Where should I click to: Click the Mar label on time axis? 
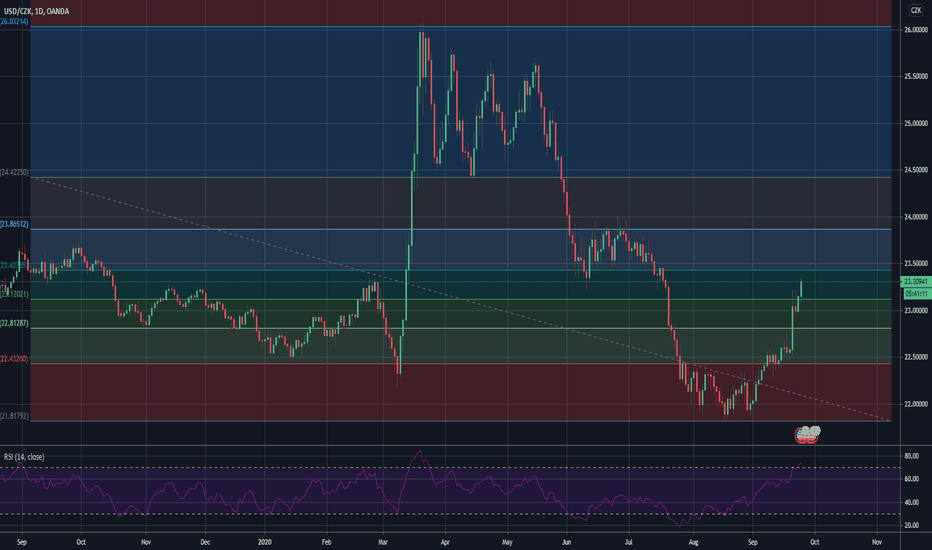click(383, 542)
